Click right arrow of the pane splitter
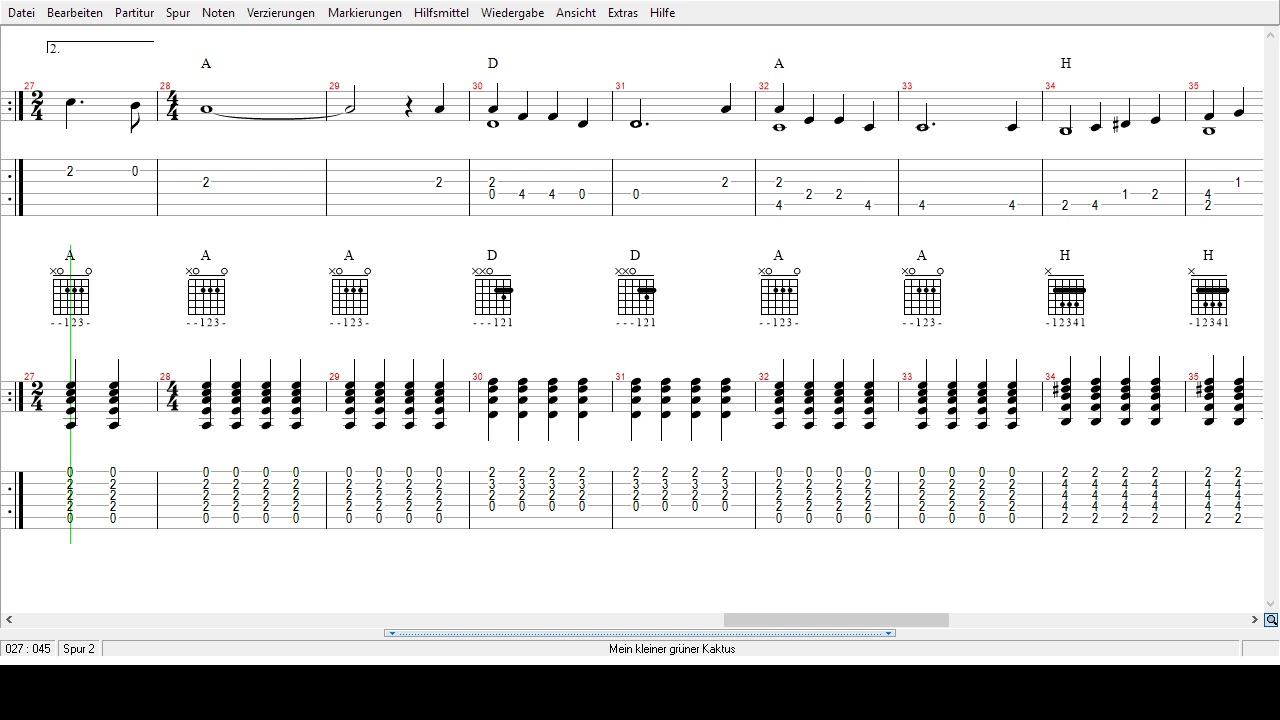Image resolution: width=1280 pixels, height=720 pixels. click(888, 633)
